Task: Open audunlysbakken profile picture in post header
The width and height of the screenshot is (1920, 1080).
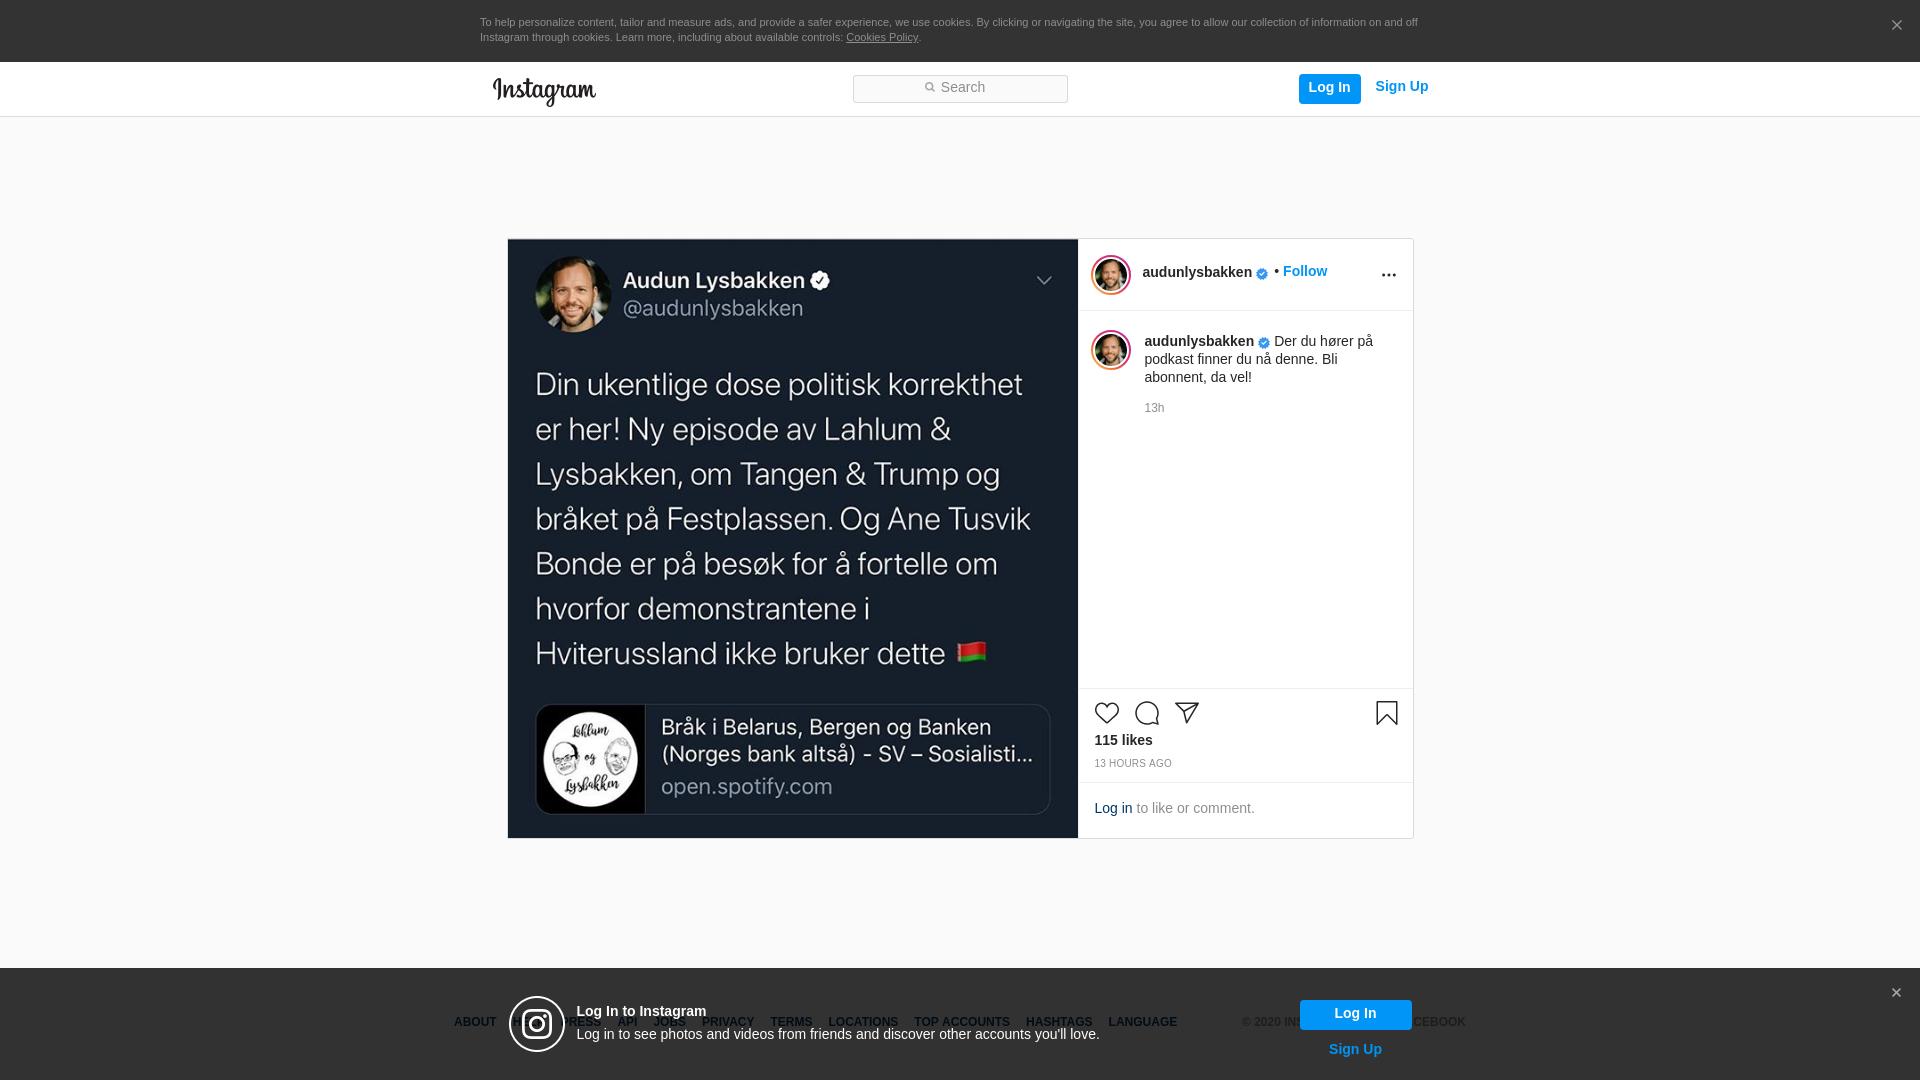Action: click(1110, 275)
